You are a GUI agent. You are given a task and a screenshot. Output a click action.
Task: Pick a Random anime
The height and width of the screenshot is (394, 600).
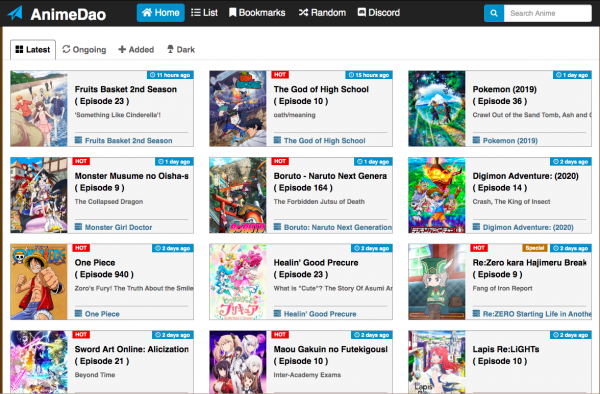(322, 13)
